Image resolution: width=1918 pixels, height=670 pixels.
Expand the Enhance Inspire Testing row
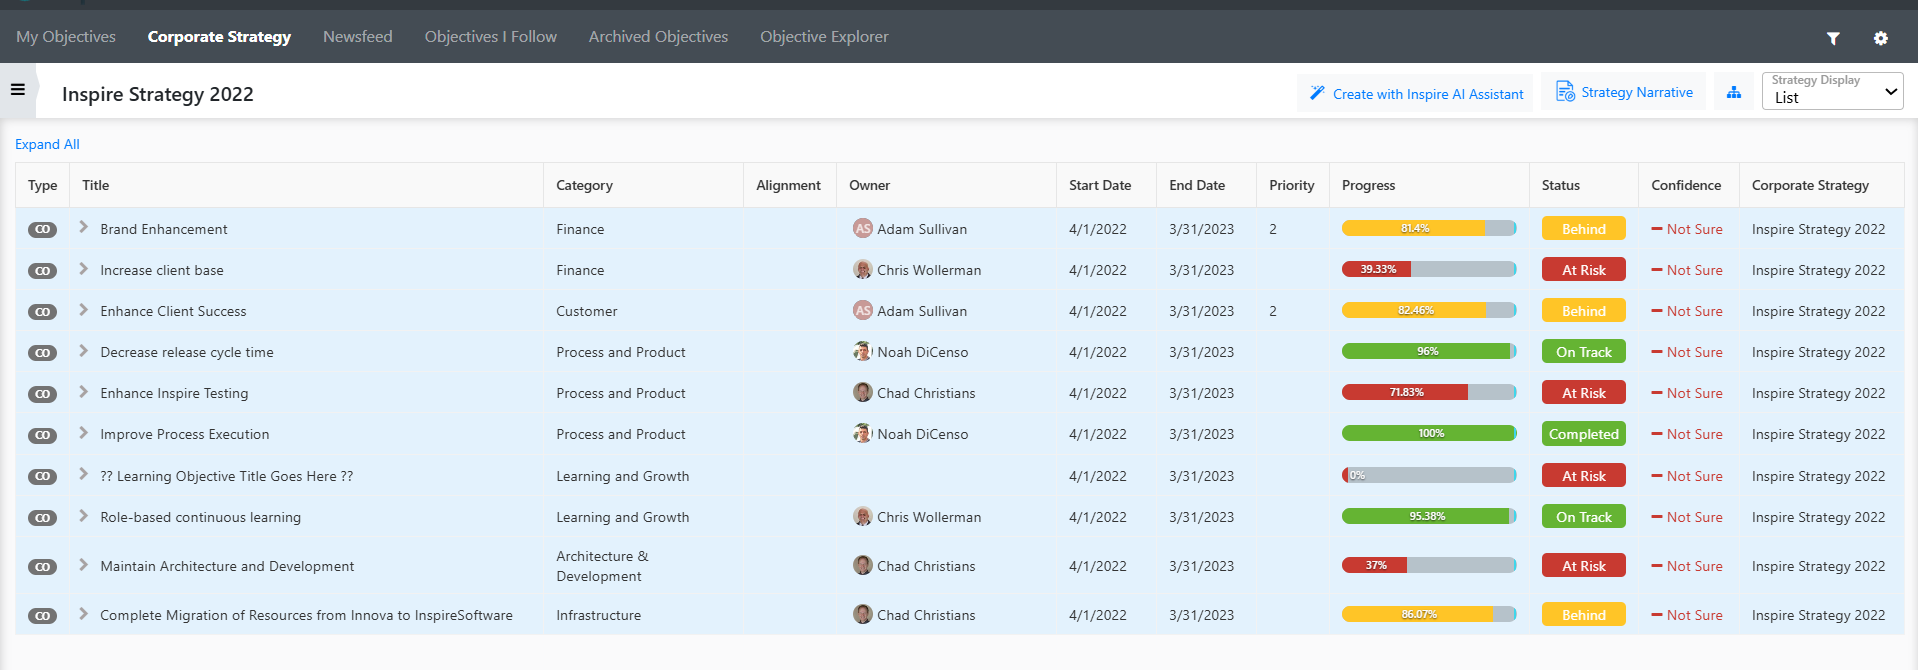click(84, 392)
